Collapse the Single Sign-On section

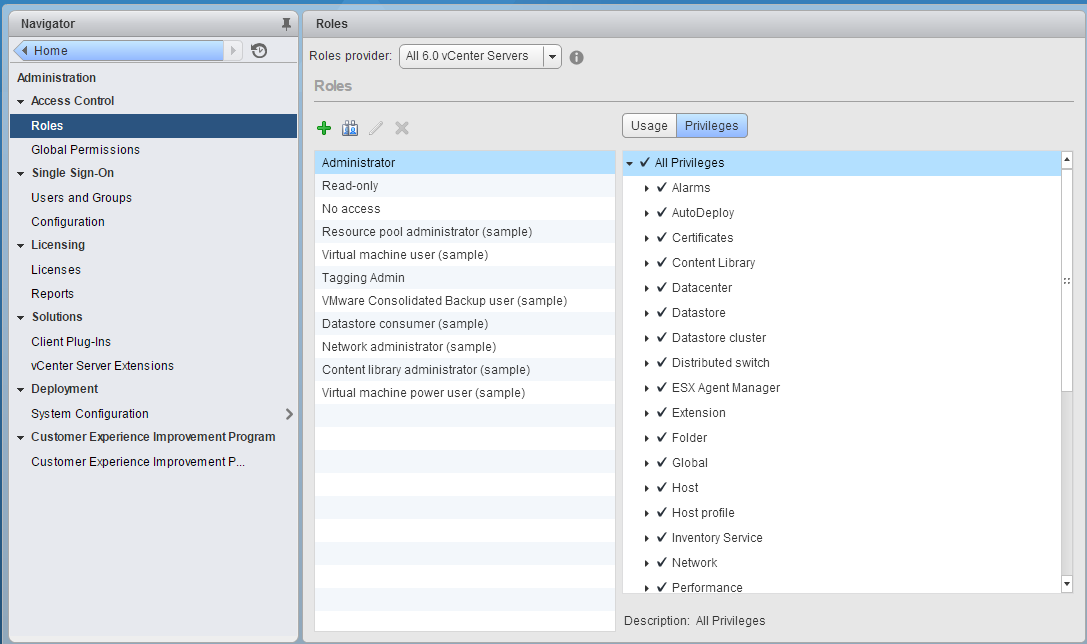(21, 173)
